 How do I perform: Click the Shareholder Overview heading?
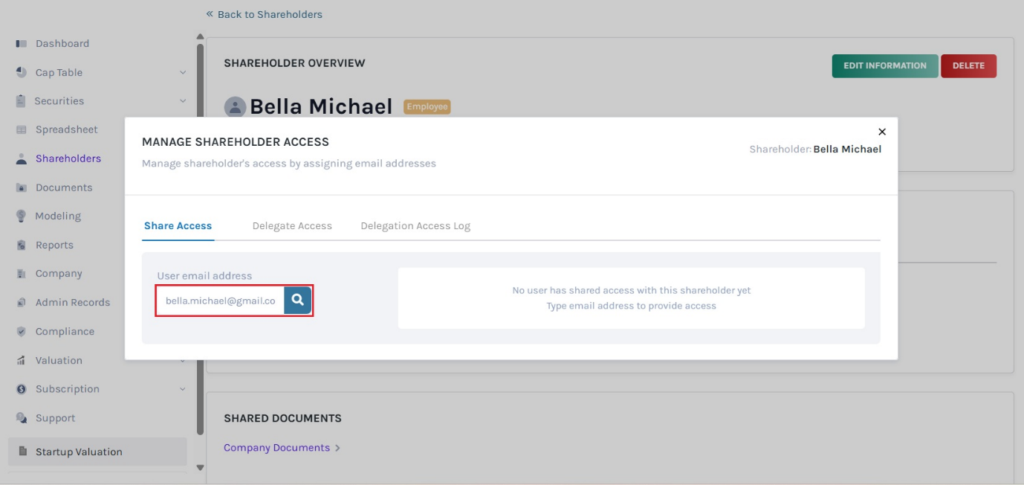point(295,63)
